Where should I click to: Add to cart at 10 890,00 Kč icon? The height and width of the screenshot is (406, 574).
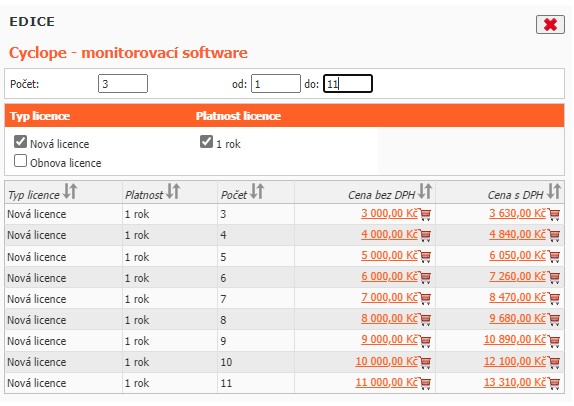tap(554, 340)
